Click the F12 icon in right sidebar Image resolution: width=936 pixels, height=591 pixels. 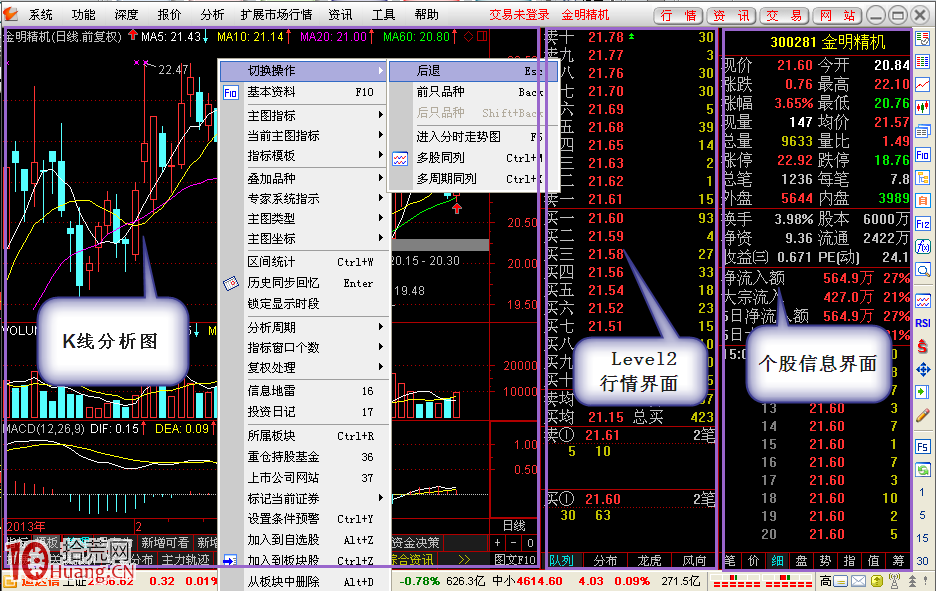point(923,224)
